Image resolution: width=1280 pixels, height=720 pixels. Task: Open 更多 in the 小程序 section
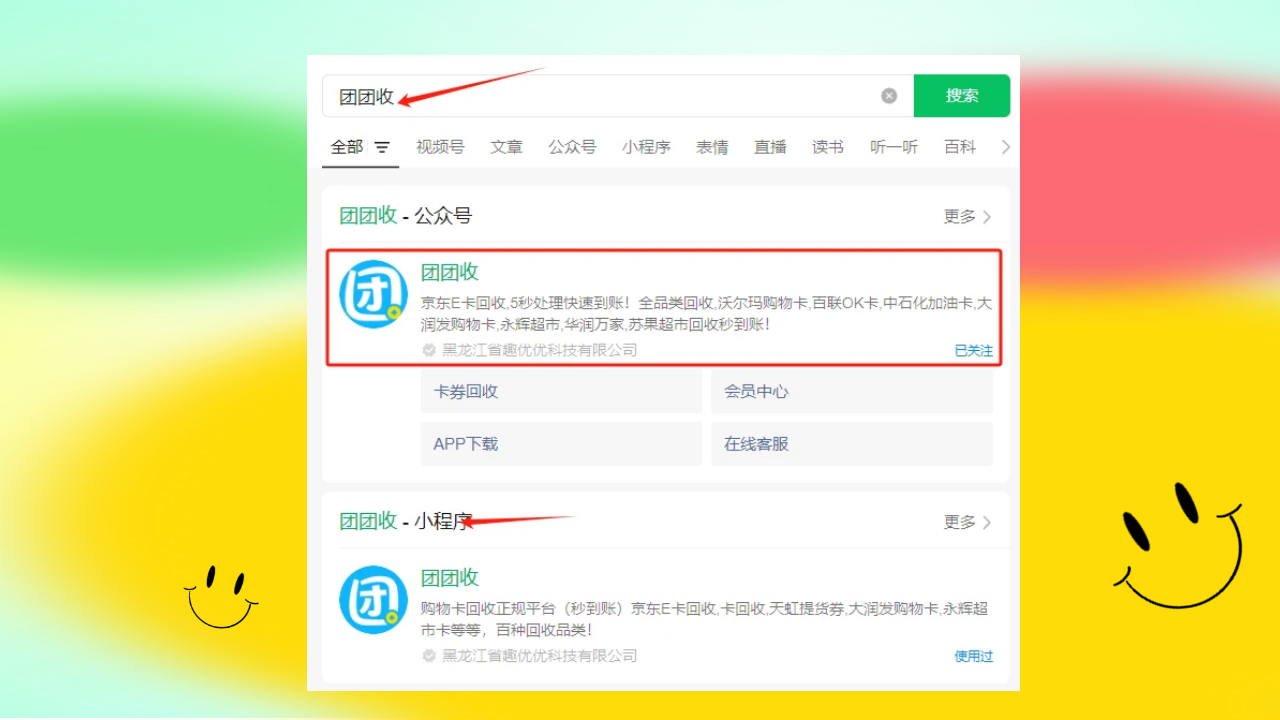[968, 522]
